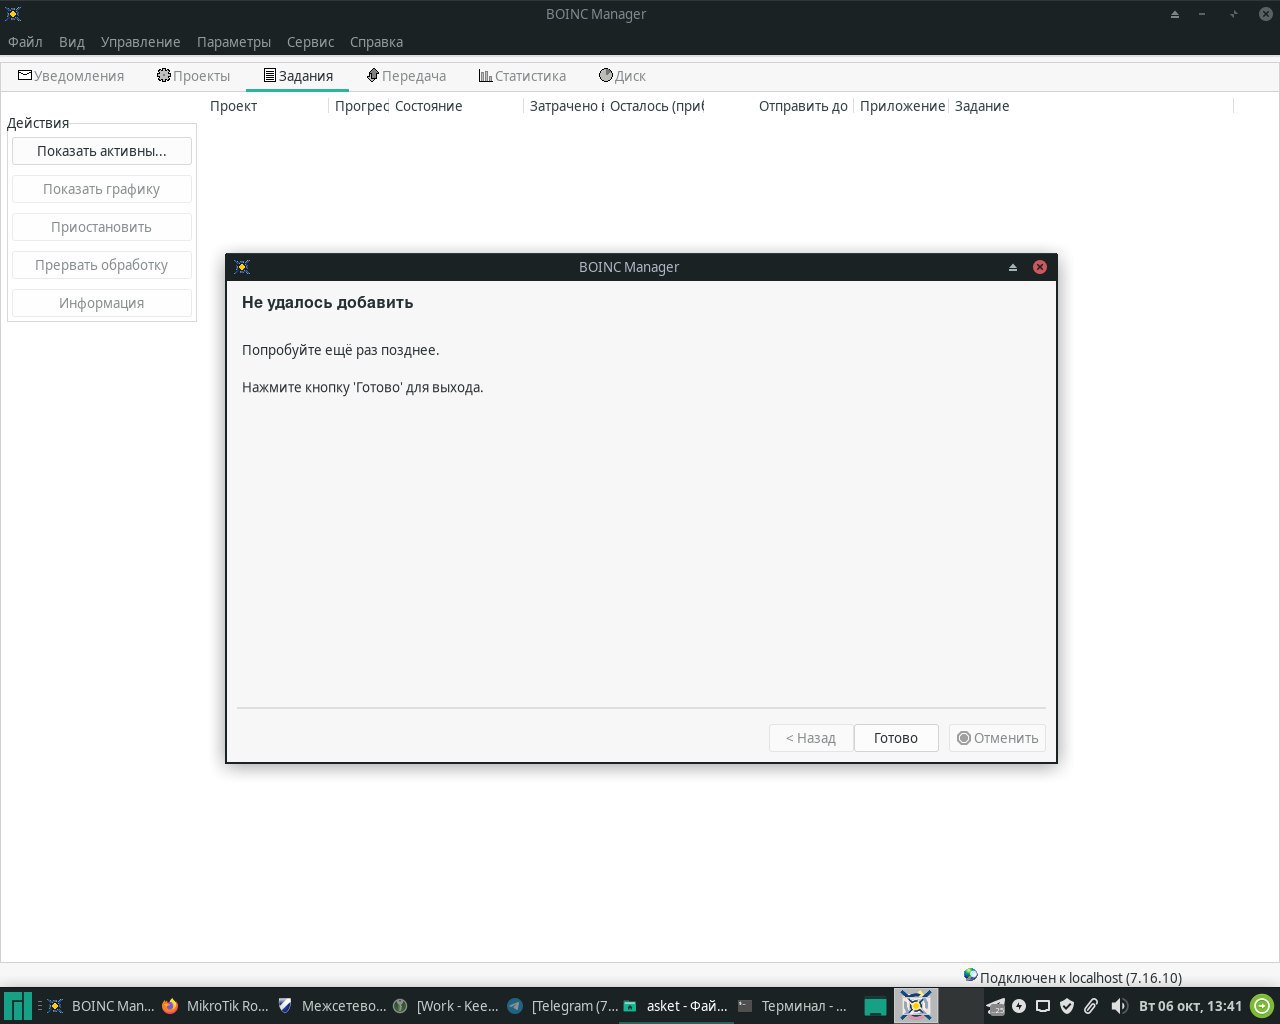The image size is (1280, 1024).
Task: Switch to Терминал in the taskbar
Action: tap(792, 1006)
